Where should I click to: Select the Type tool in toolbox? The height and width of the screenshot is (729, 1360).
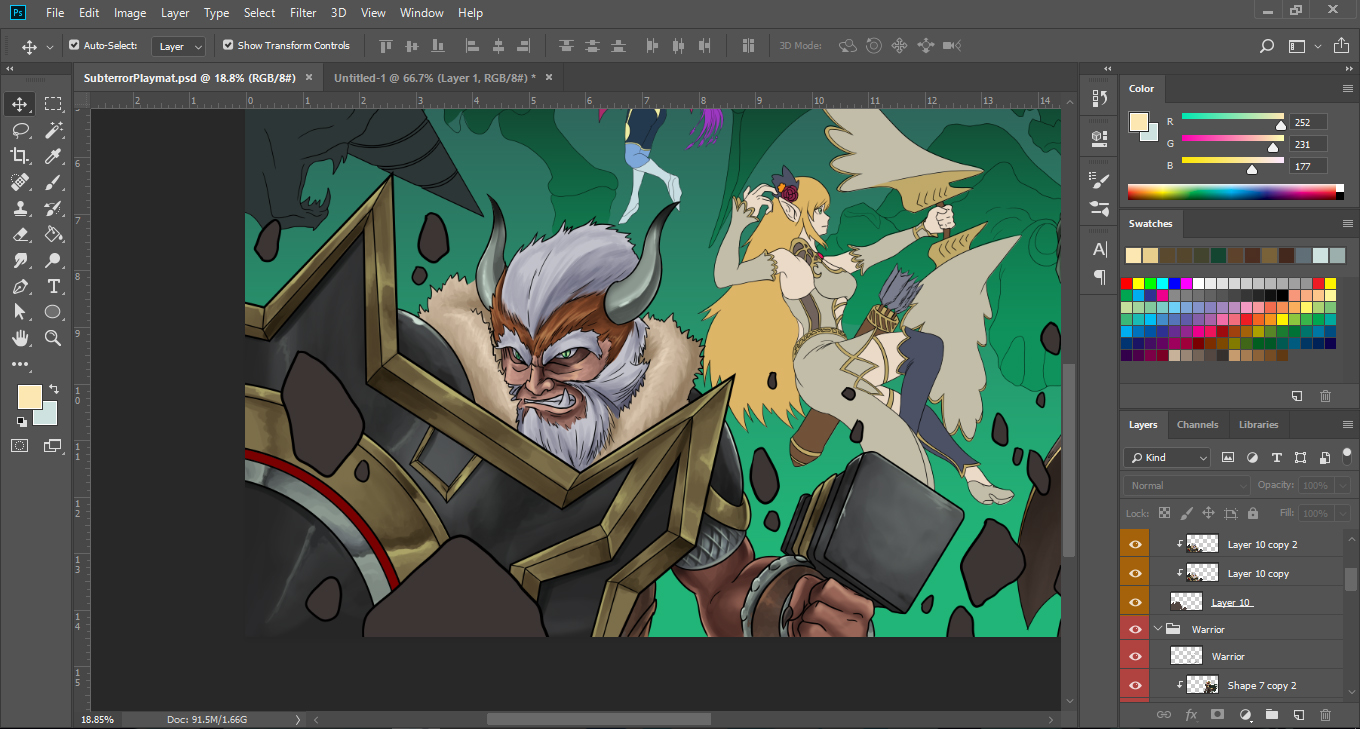point(54,286)
